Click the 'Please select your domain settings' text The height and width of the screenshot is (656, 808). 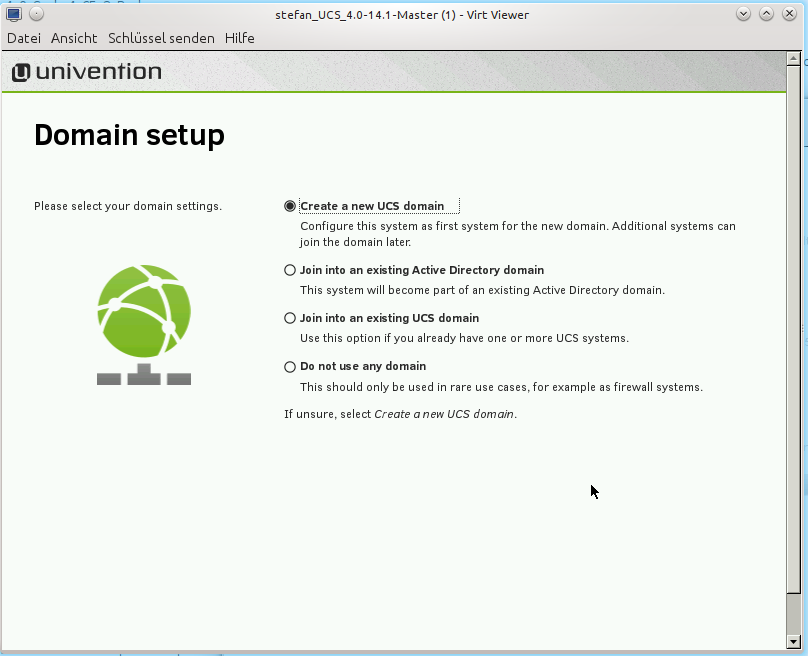(x=128, y=206)
